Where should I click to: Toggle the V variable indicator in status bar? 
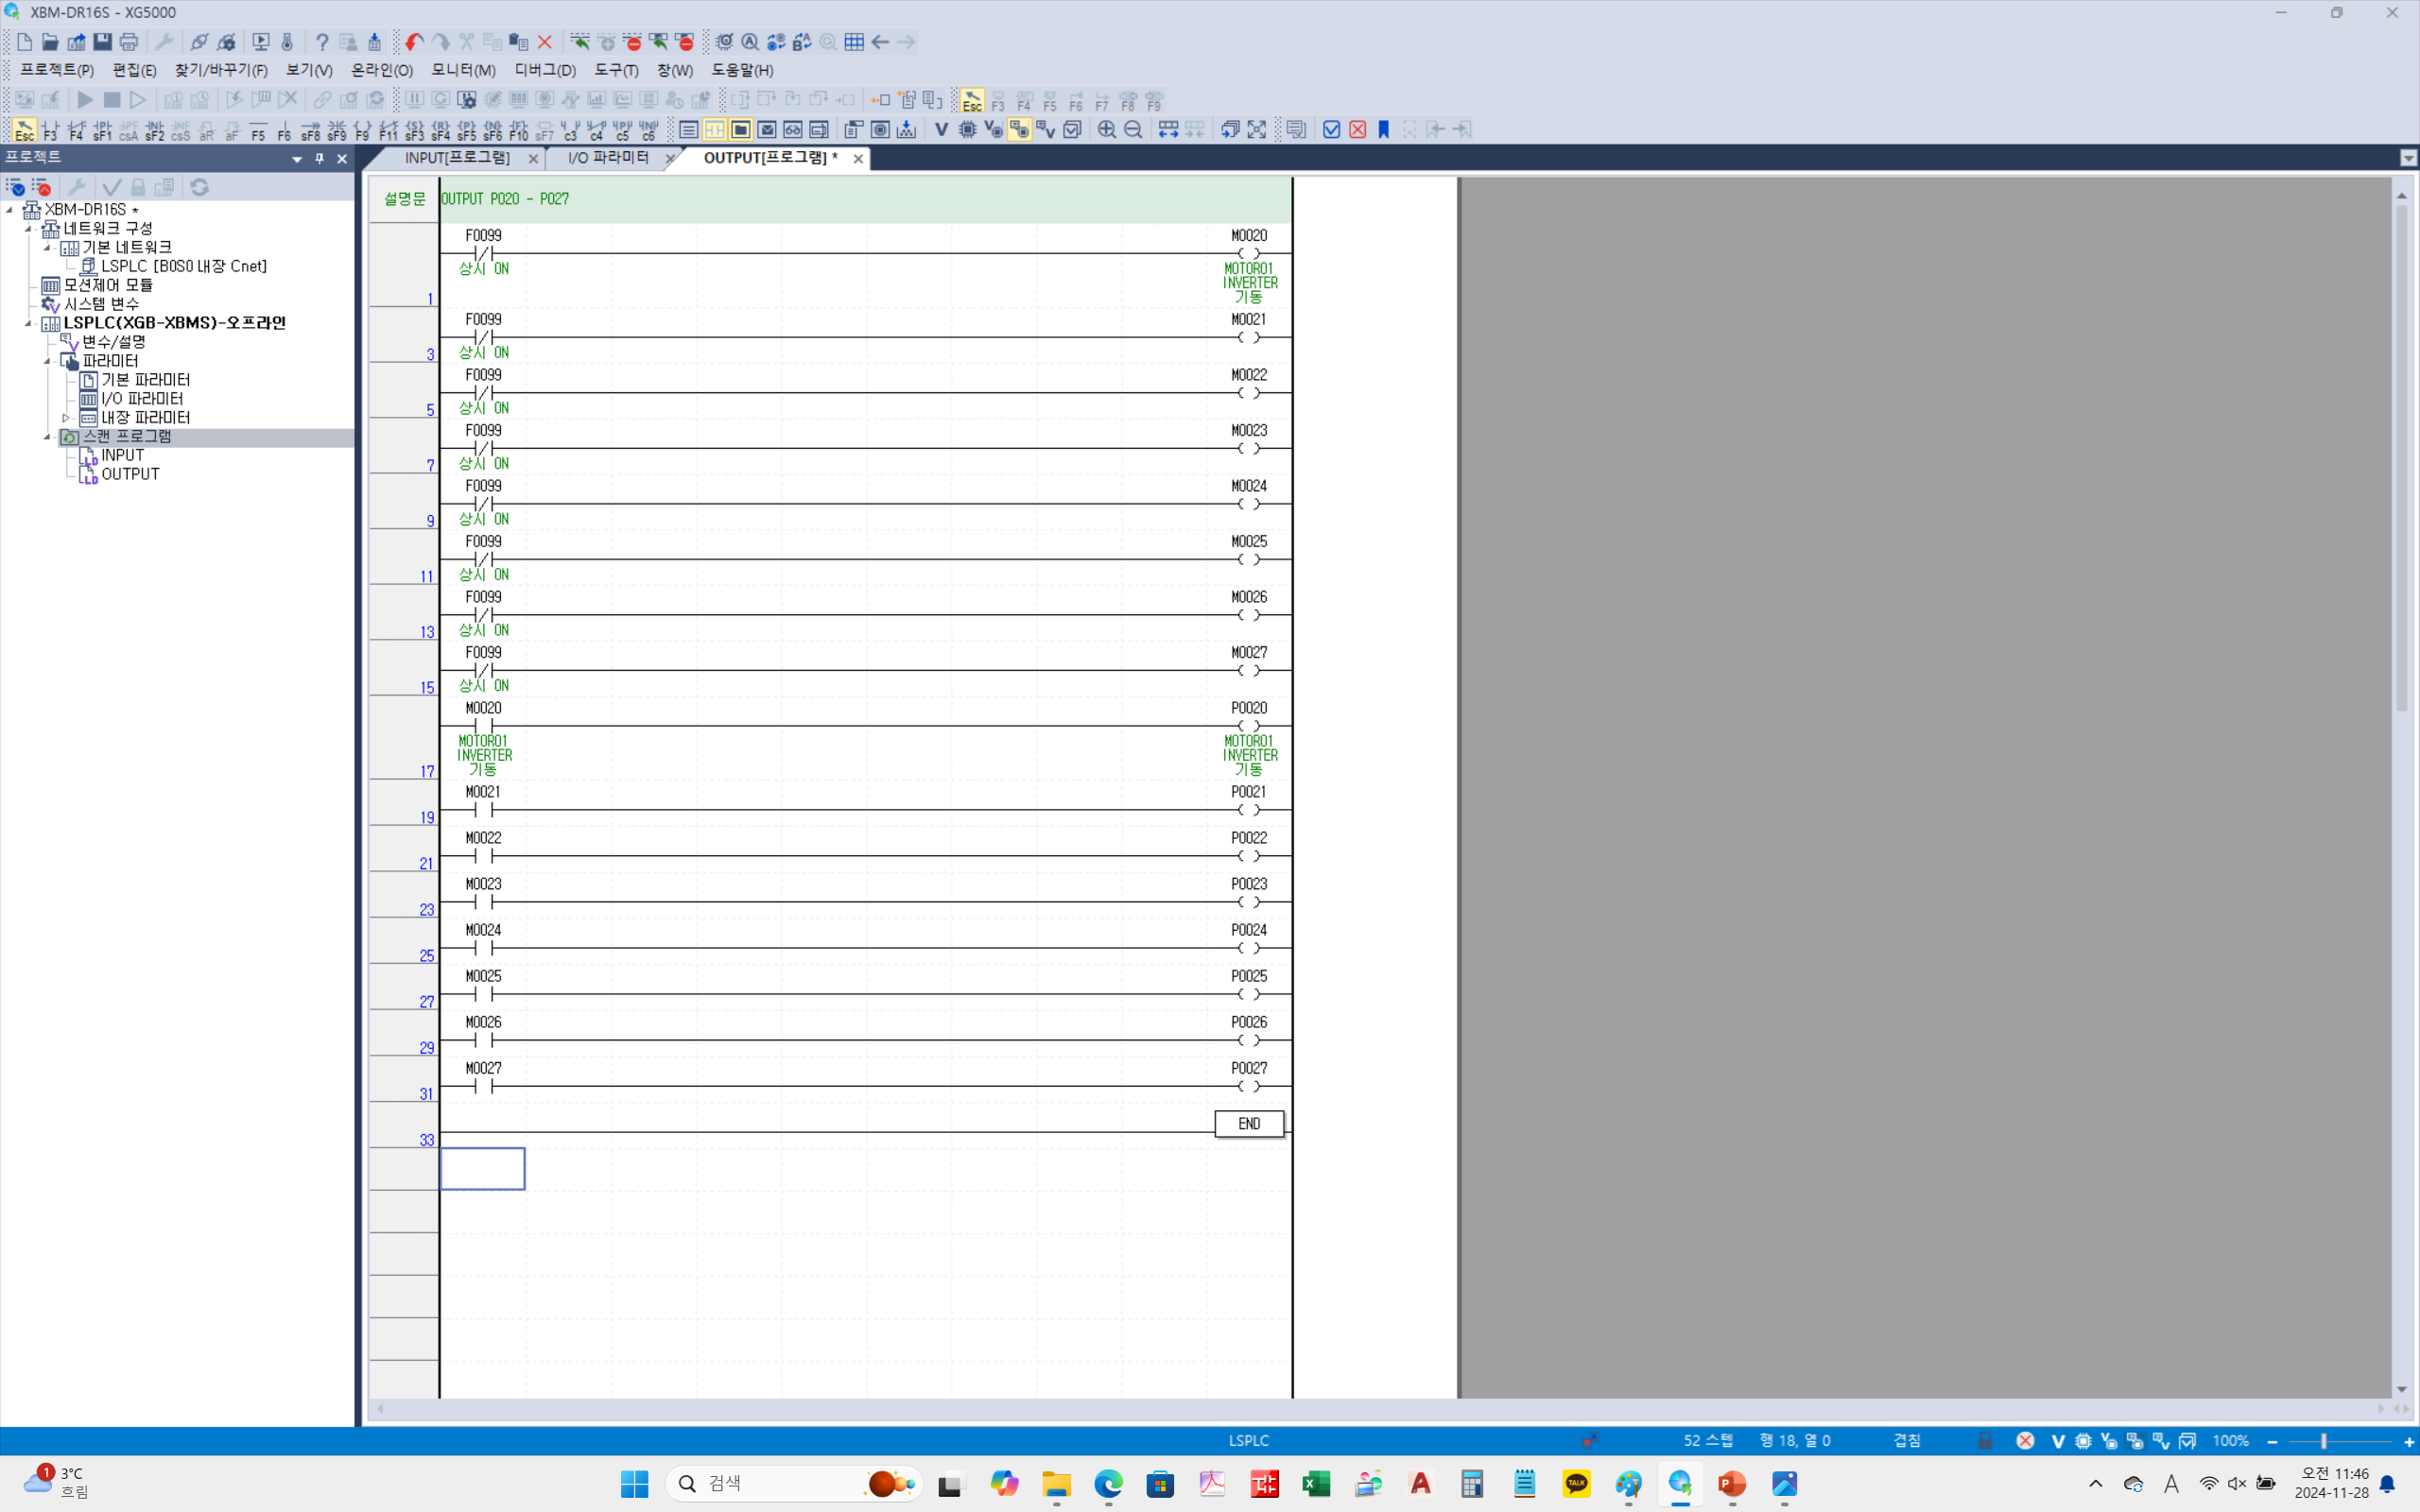pos(2058,1441)
